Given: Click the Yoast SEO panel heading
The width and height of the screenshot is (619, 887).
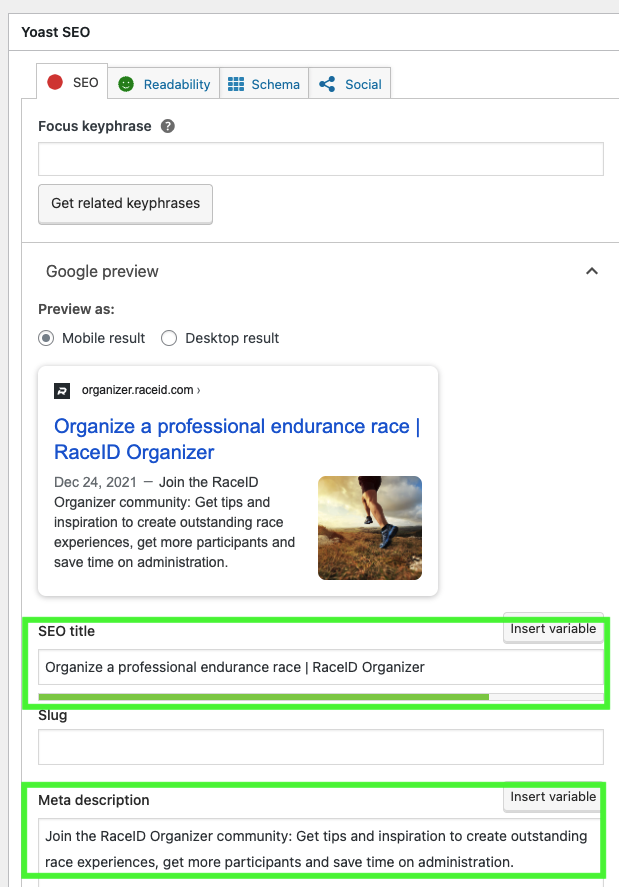Looking at the screenshot, I should click(55, 32).
